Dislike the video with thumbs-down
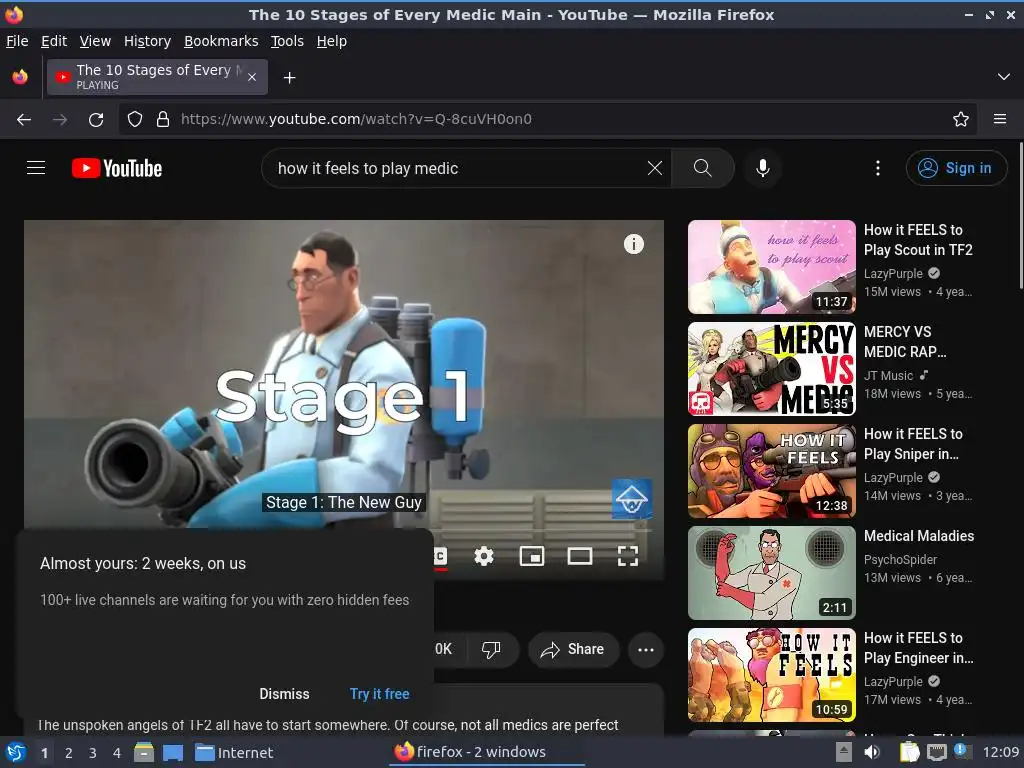 491,649
